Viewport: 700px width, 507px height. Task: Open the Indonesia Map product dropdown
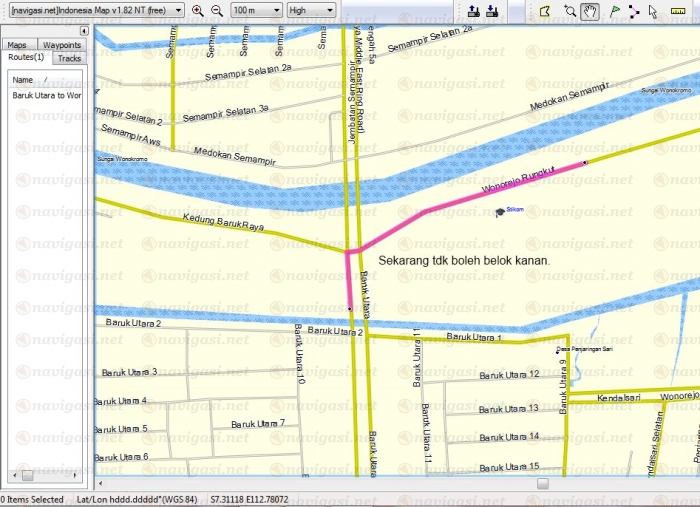click(x=96, y=10)
